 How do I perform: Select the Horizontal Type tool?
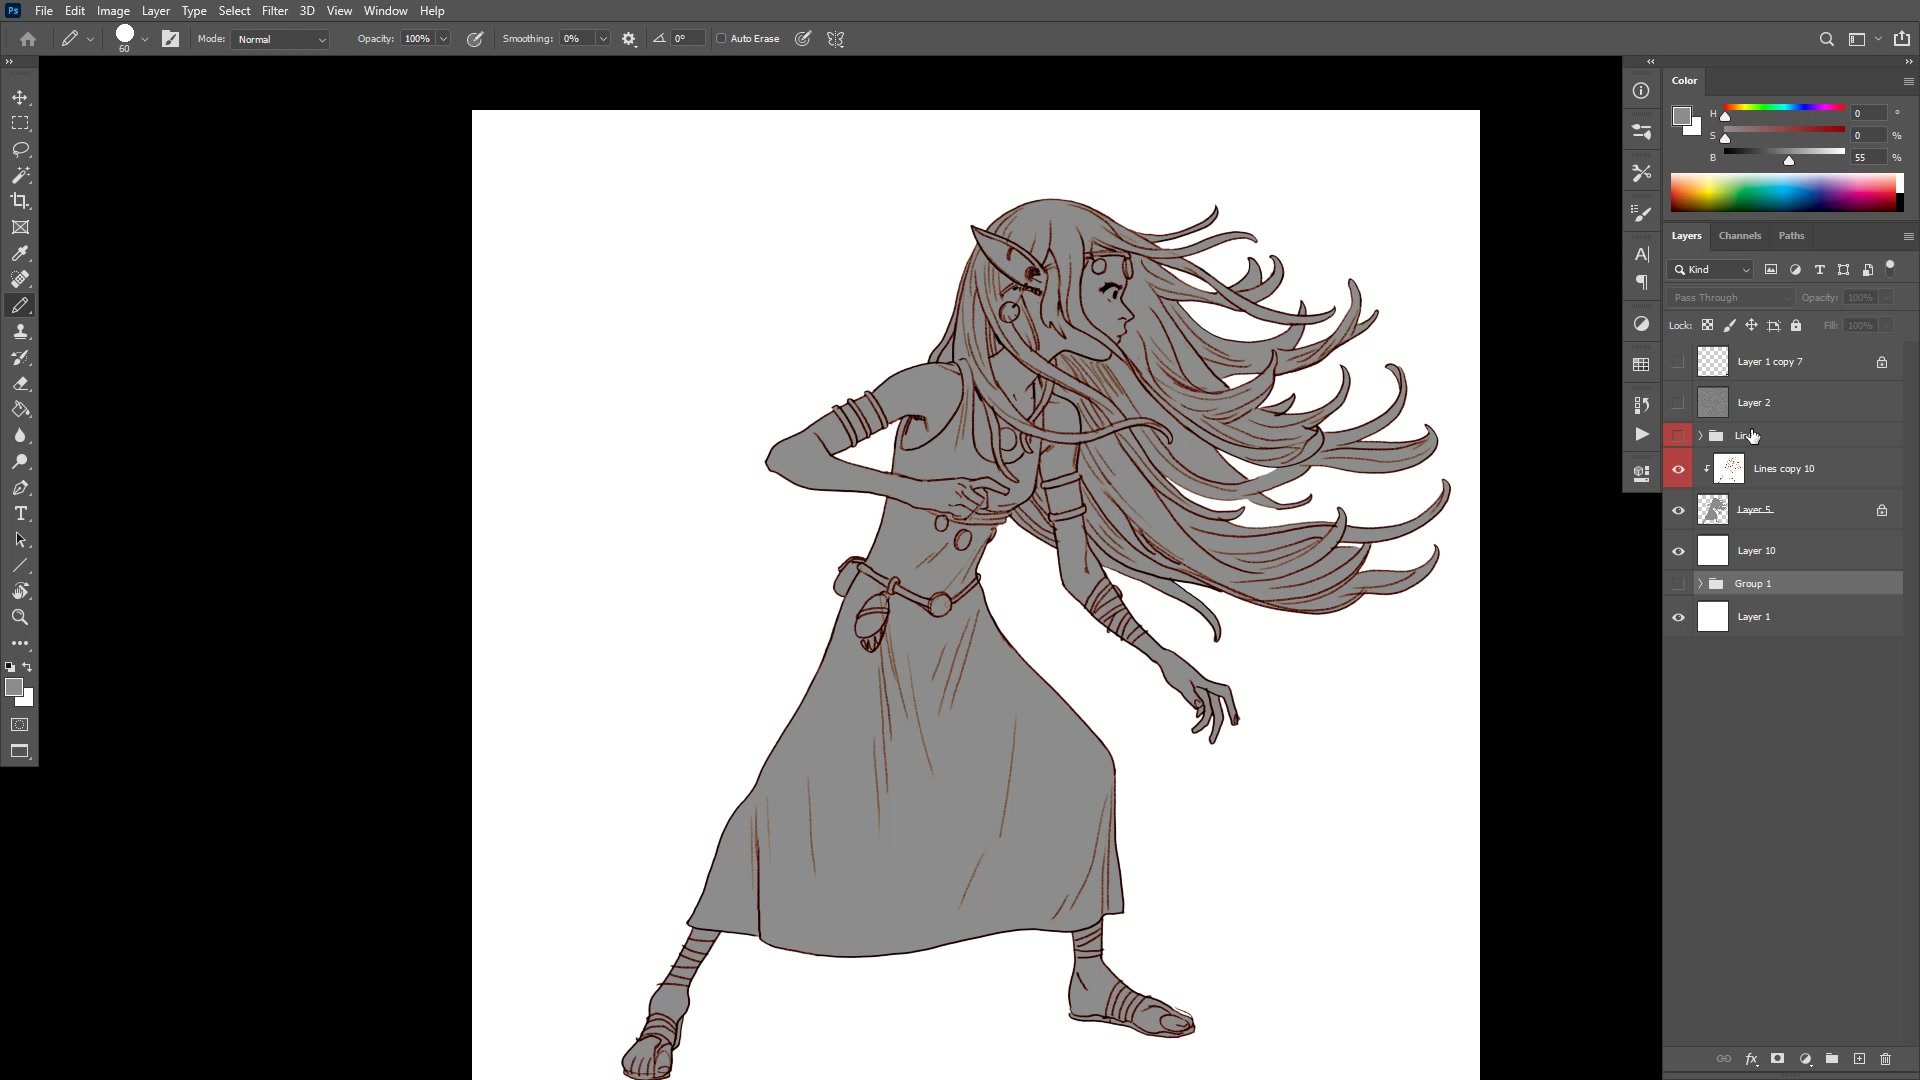pos(20,513)
